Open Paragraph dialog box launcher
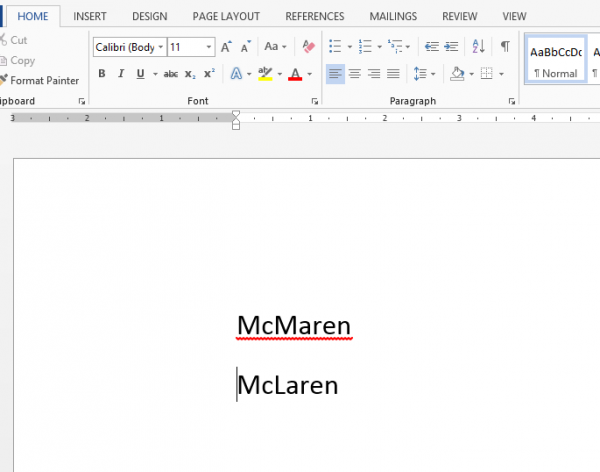The width and height of the screenshot is (600, 472). coord(512,101)
